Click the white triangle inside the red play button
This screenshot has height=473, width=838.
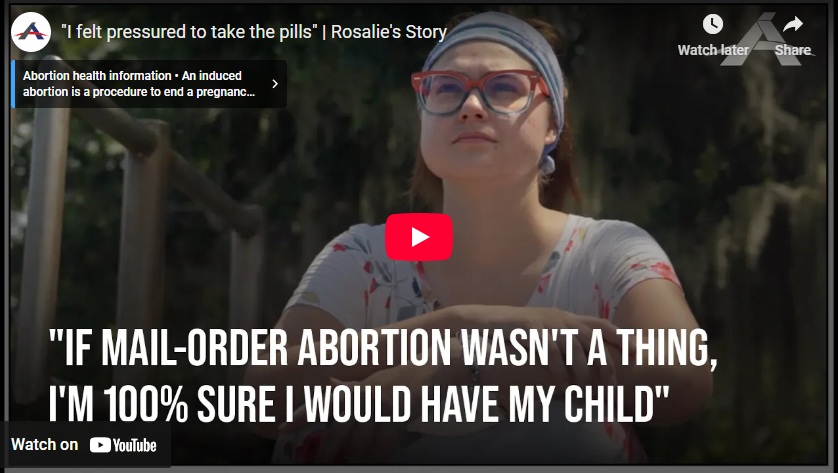click(420, 237)
